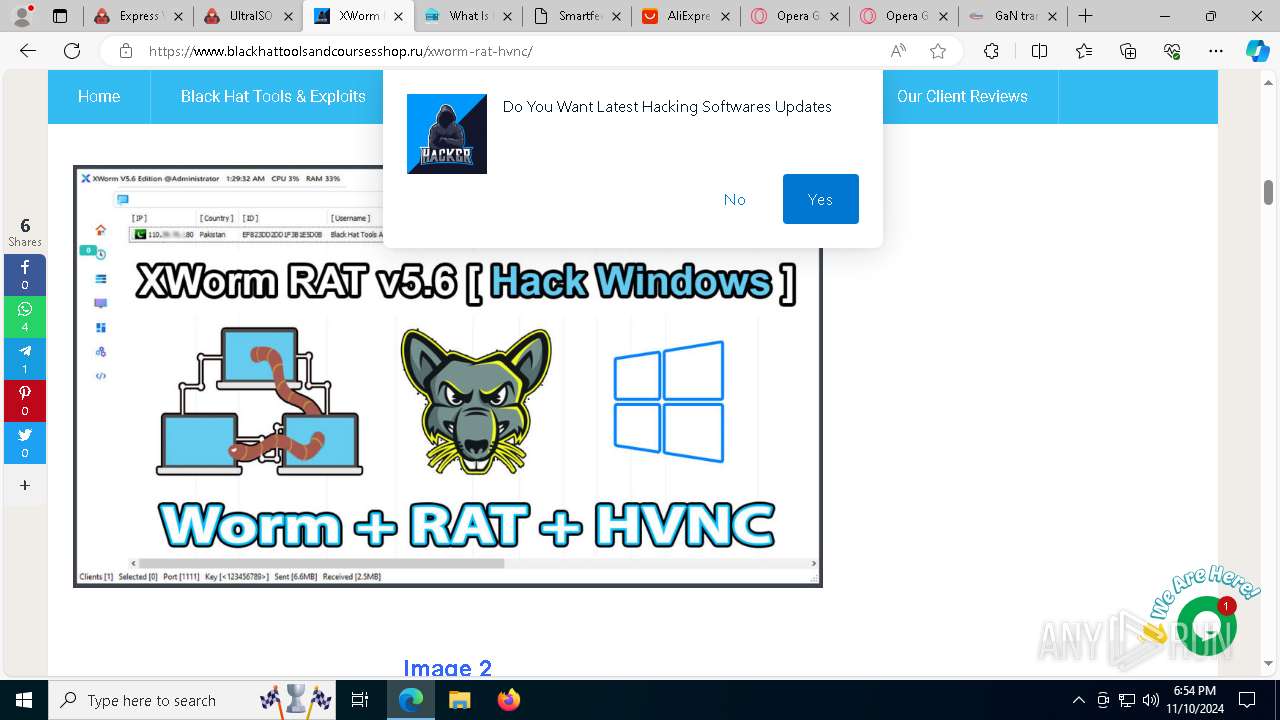Open notification center icon
The height and width of the screenshot is (720, 1280).
(x=1247, y=700)
